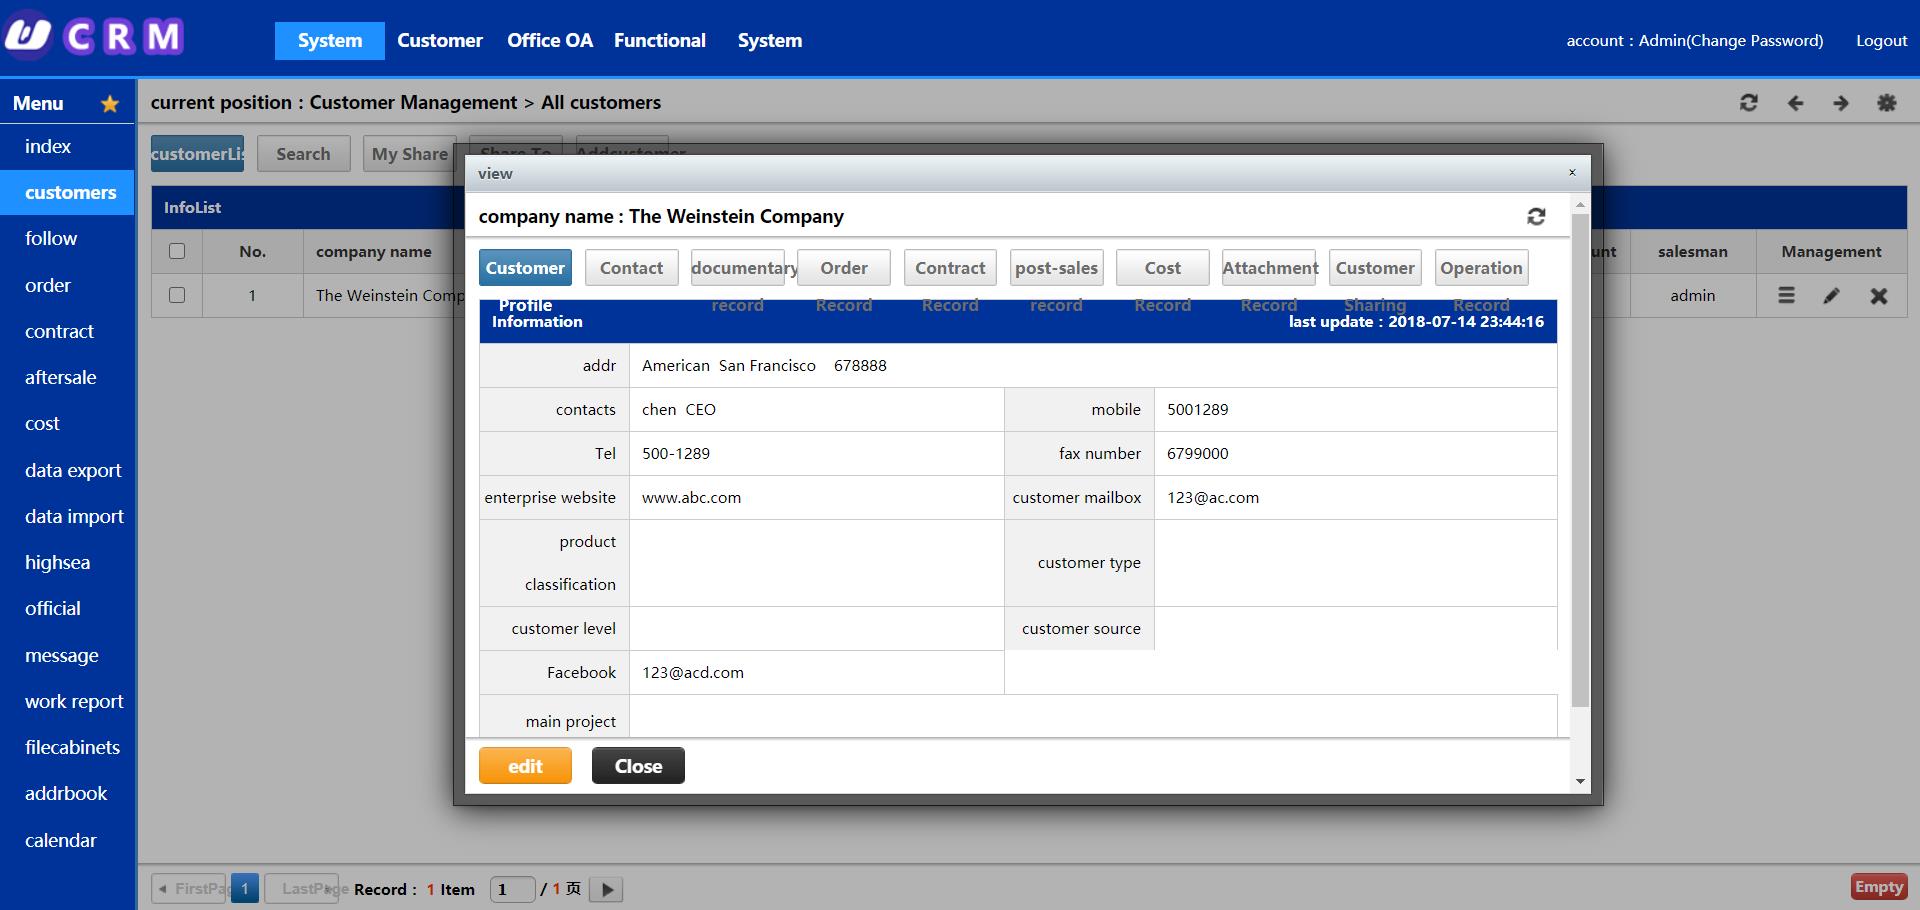The height and width of the screenshot is (910, 1920).
Task: Tick the select-all checkbox in table header
Action: click(177, 251)
